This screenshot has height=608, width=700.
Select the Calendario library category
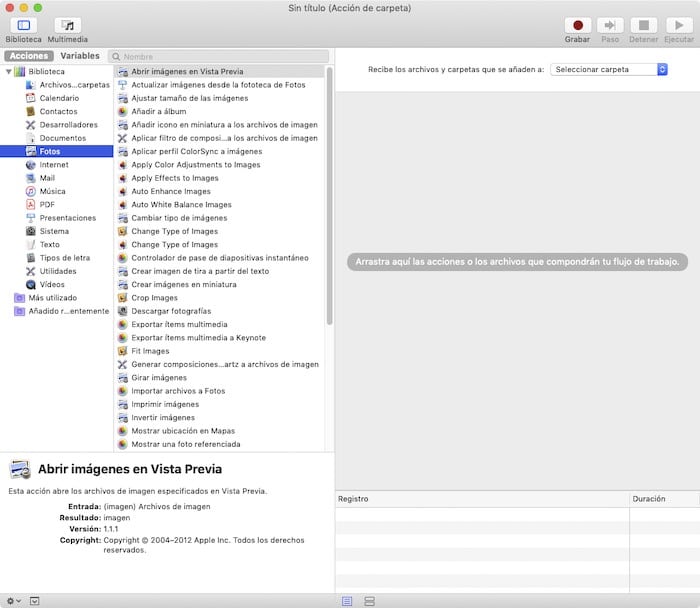point(59,98)
